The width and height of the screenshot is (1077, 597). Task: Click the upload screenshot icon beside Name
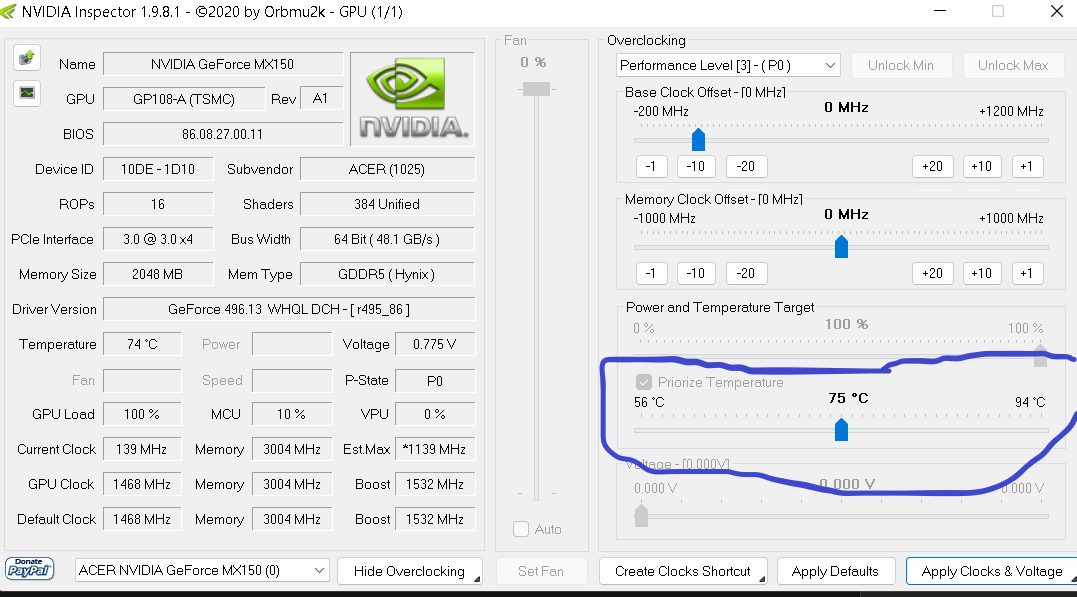pyautogui.click(x=27, y=58)
